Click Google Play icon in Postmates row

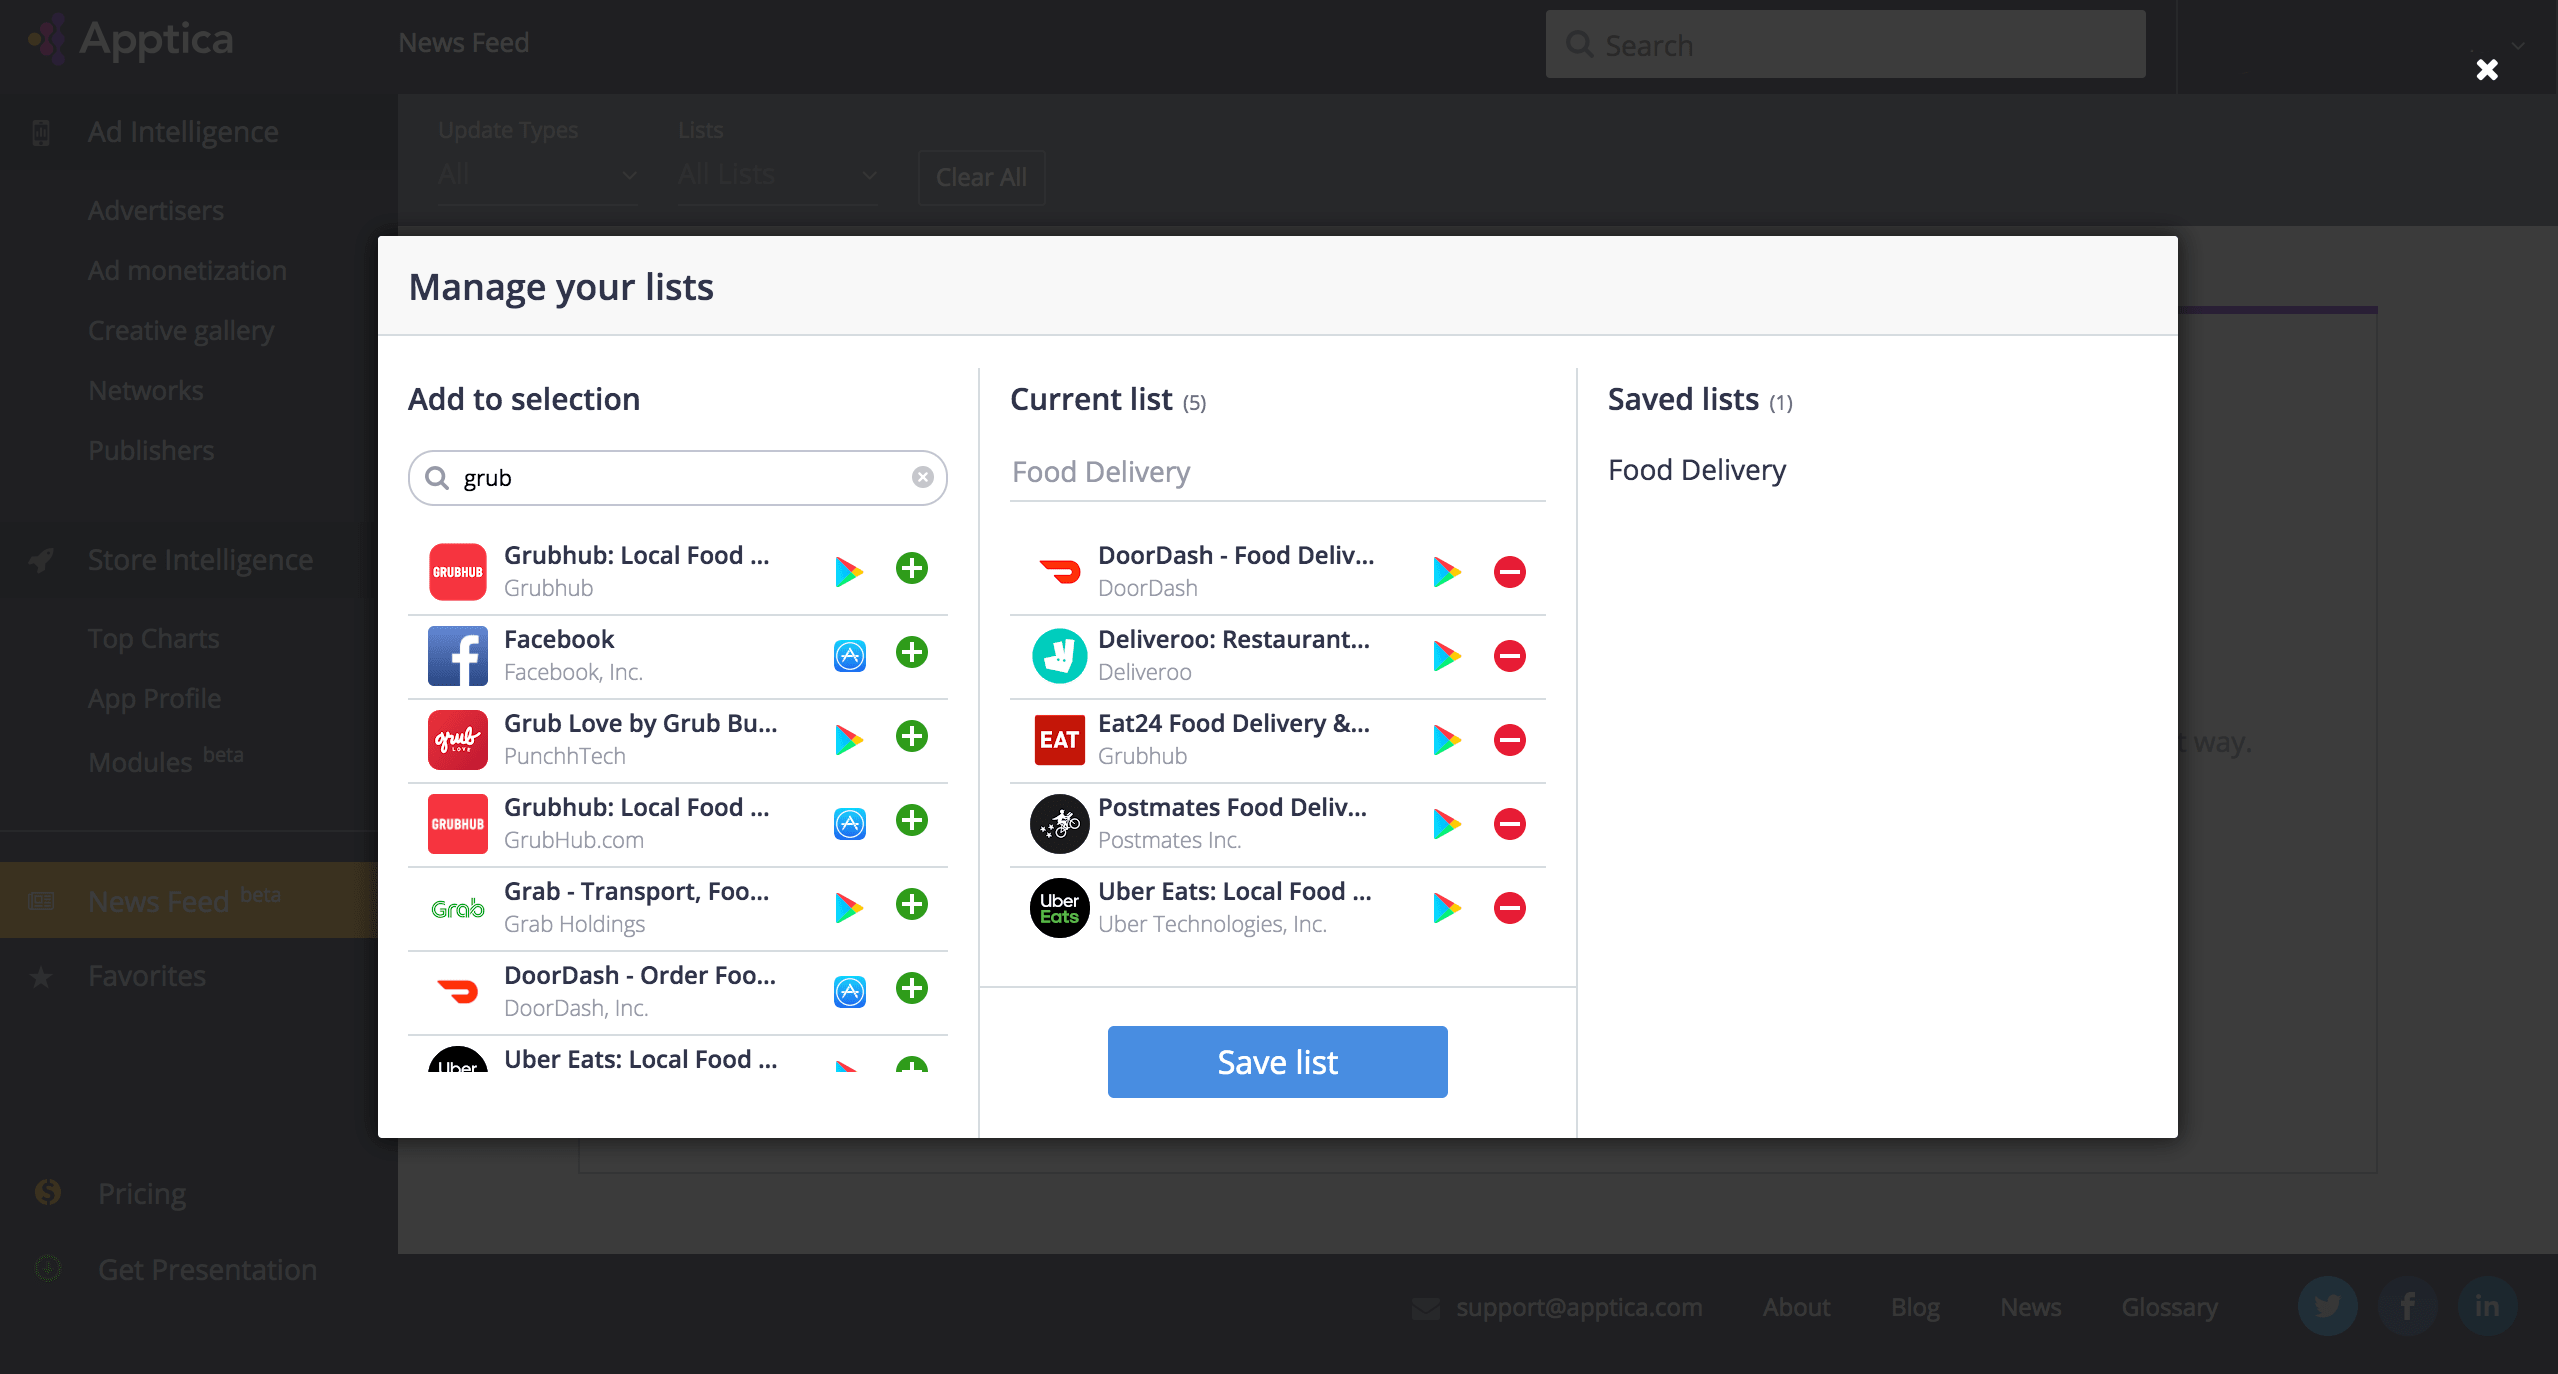coord(1447,824)
